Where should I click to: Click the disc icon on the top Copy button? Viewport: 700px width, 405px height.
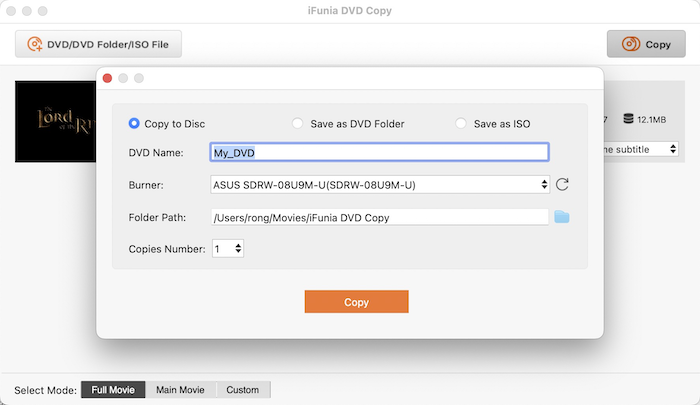[630, 44]
